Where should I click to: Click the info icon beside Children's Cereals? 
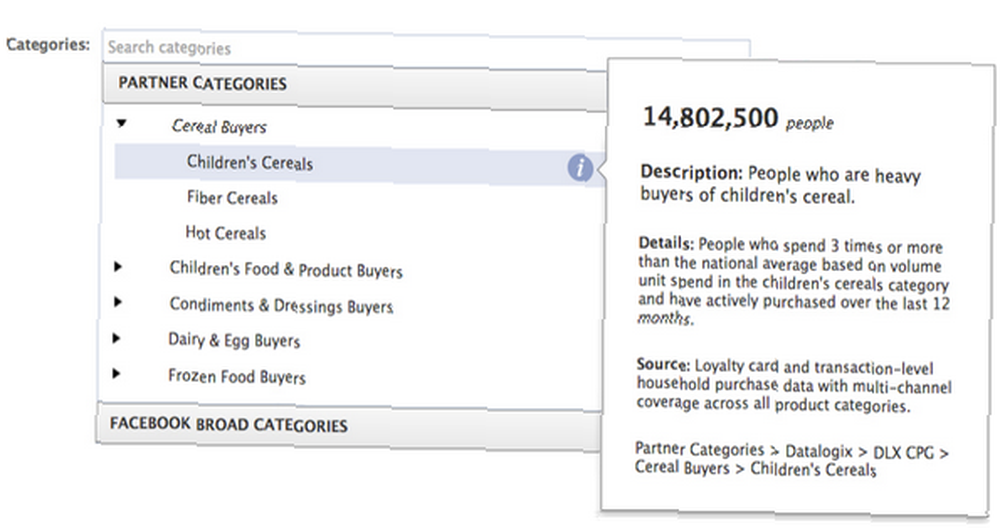coord(580,168)
